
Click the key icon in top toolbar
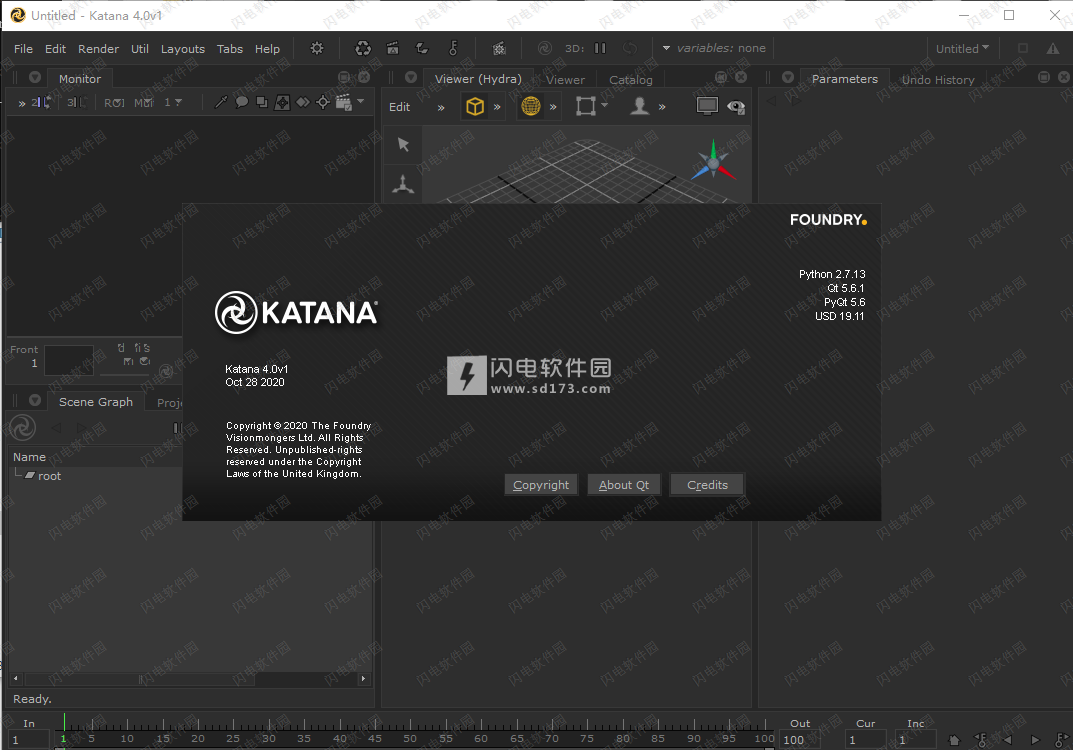click(453, 48)
